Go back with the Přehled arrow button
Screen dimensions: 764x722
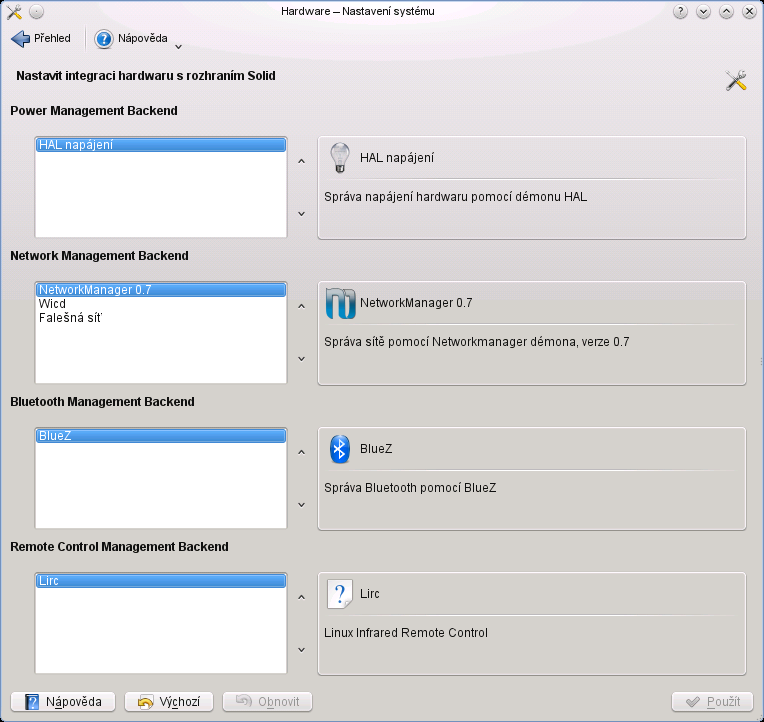point(41,38)
